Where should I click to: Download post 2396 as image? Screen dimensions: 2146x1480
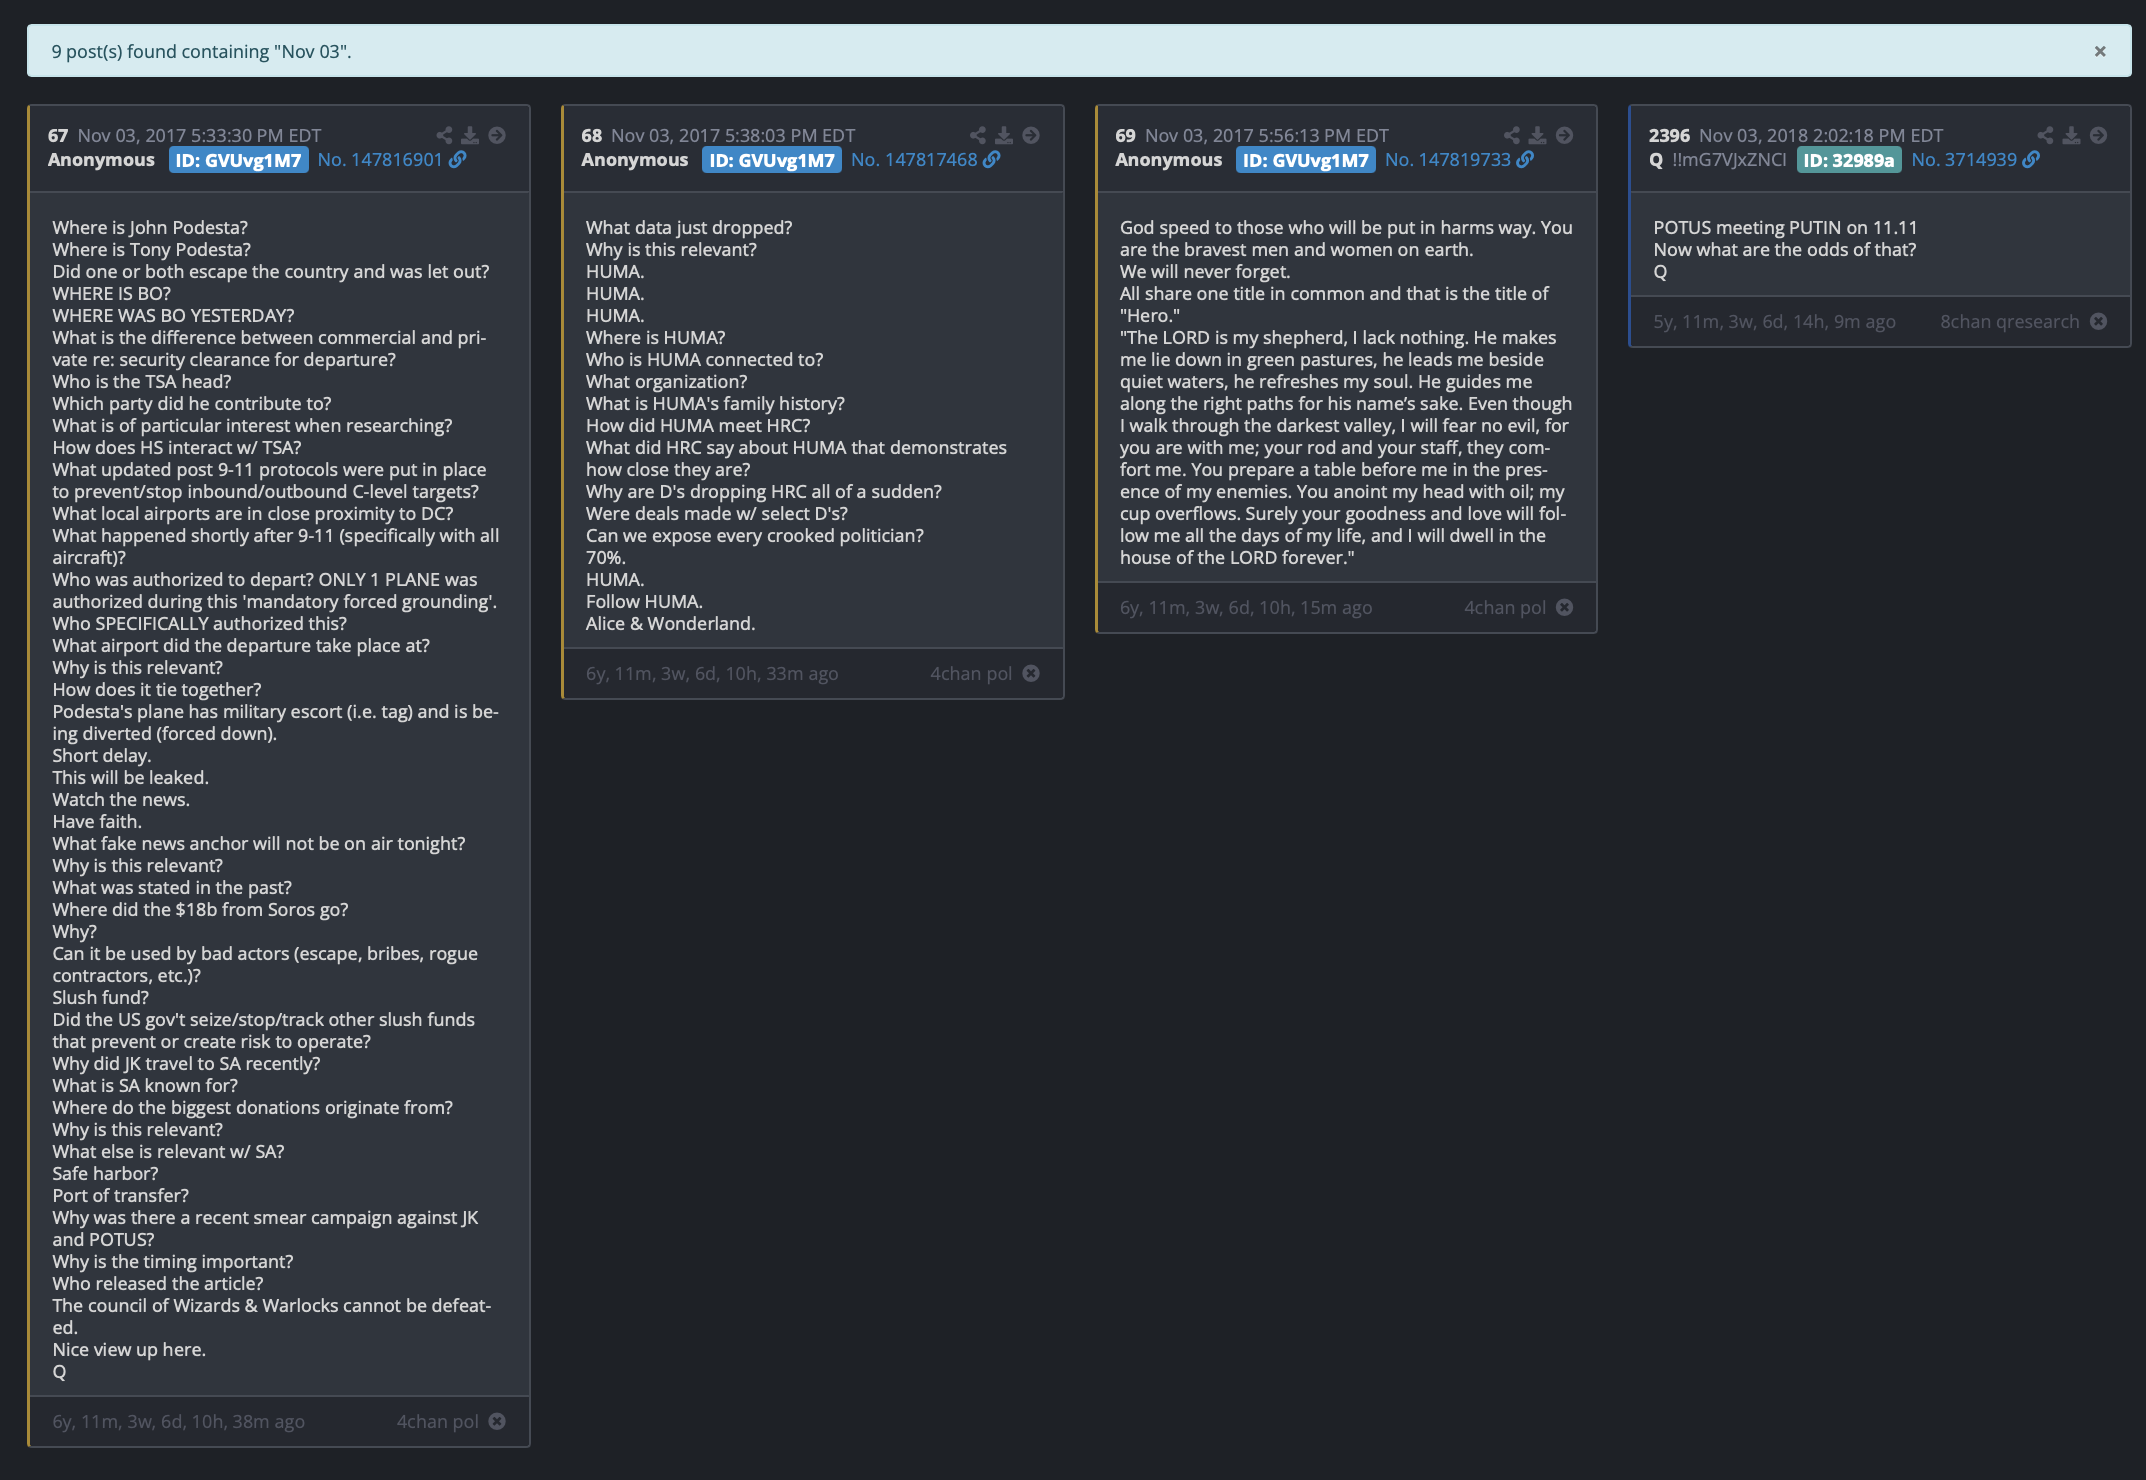coord(2072,135)
